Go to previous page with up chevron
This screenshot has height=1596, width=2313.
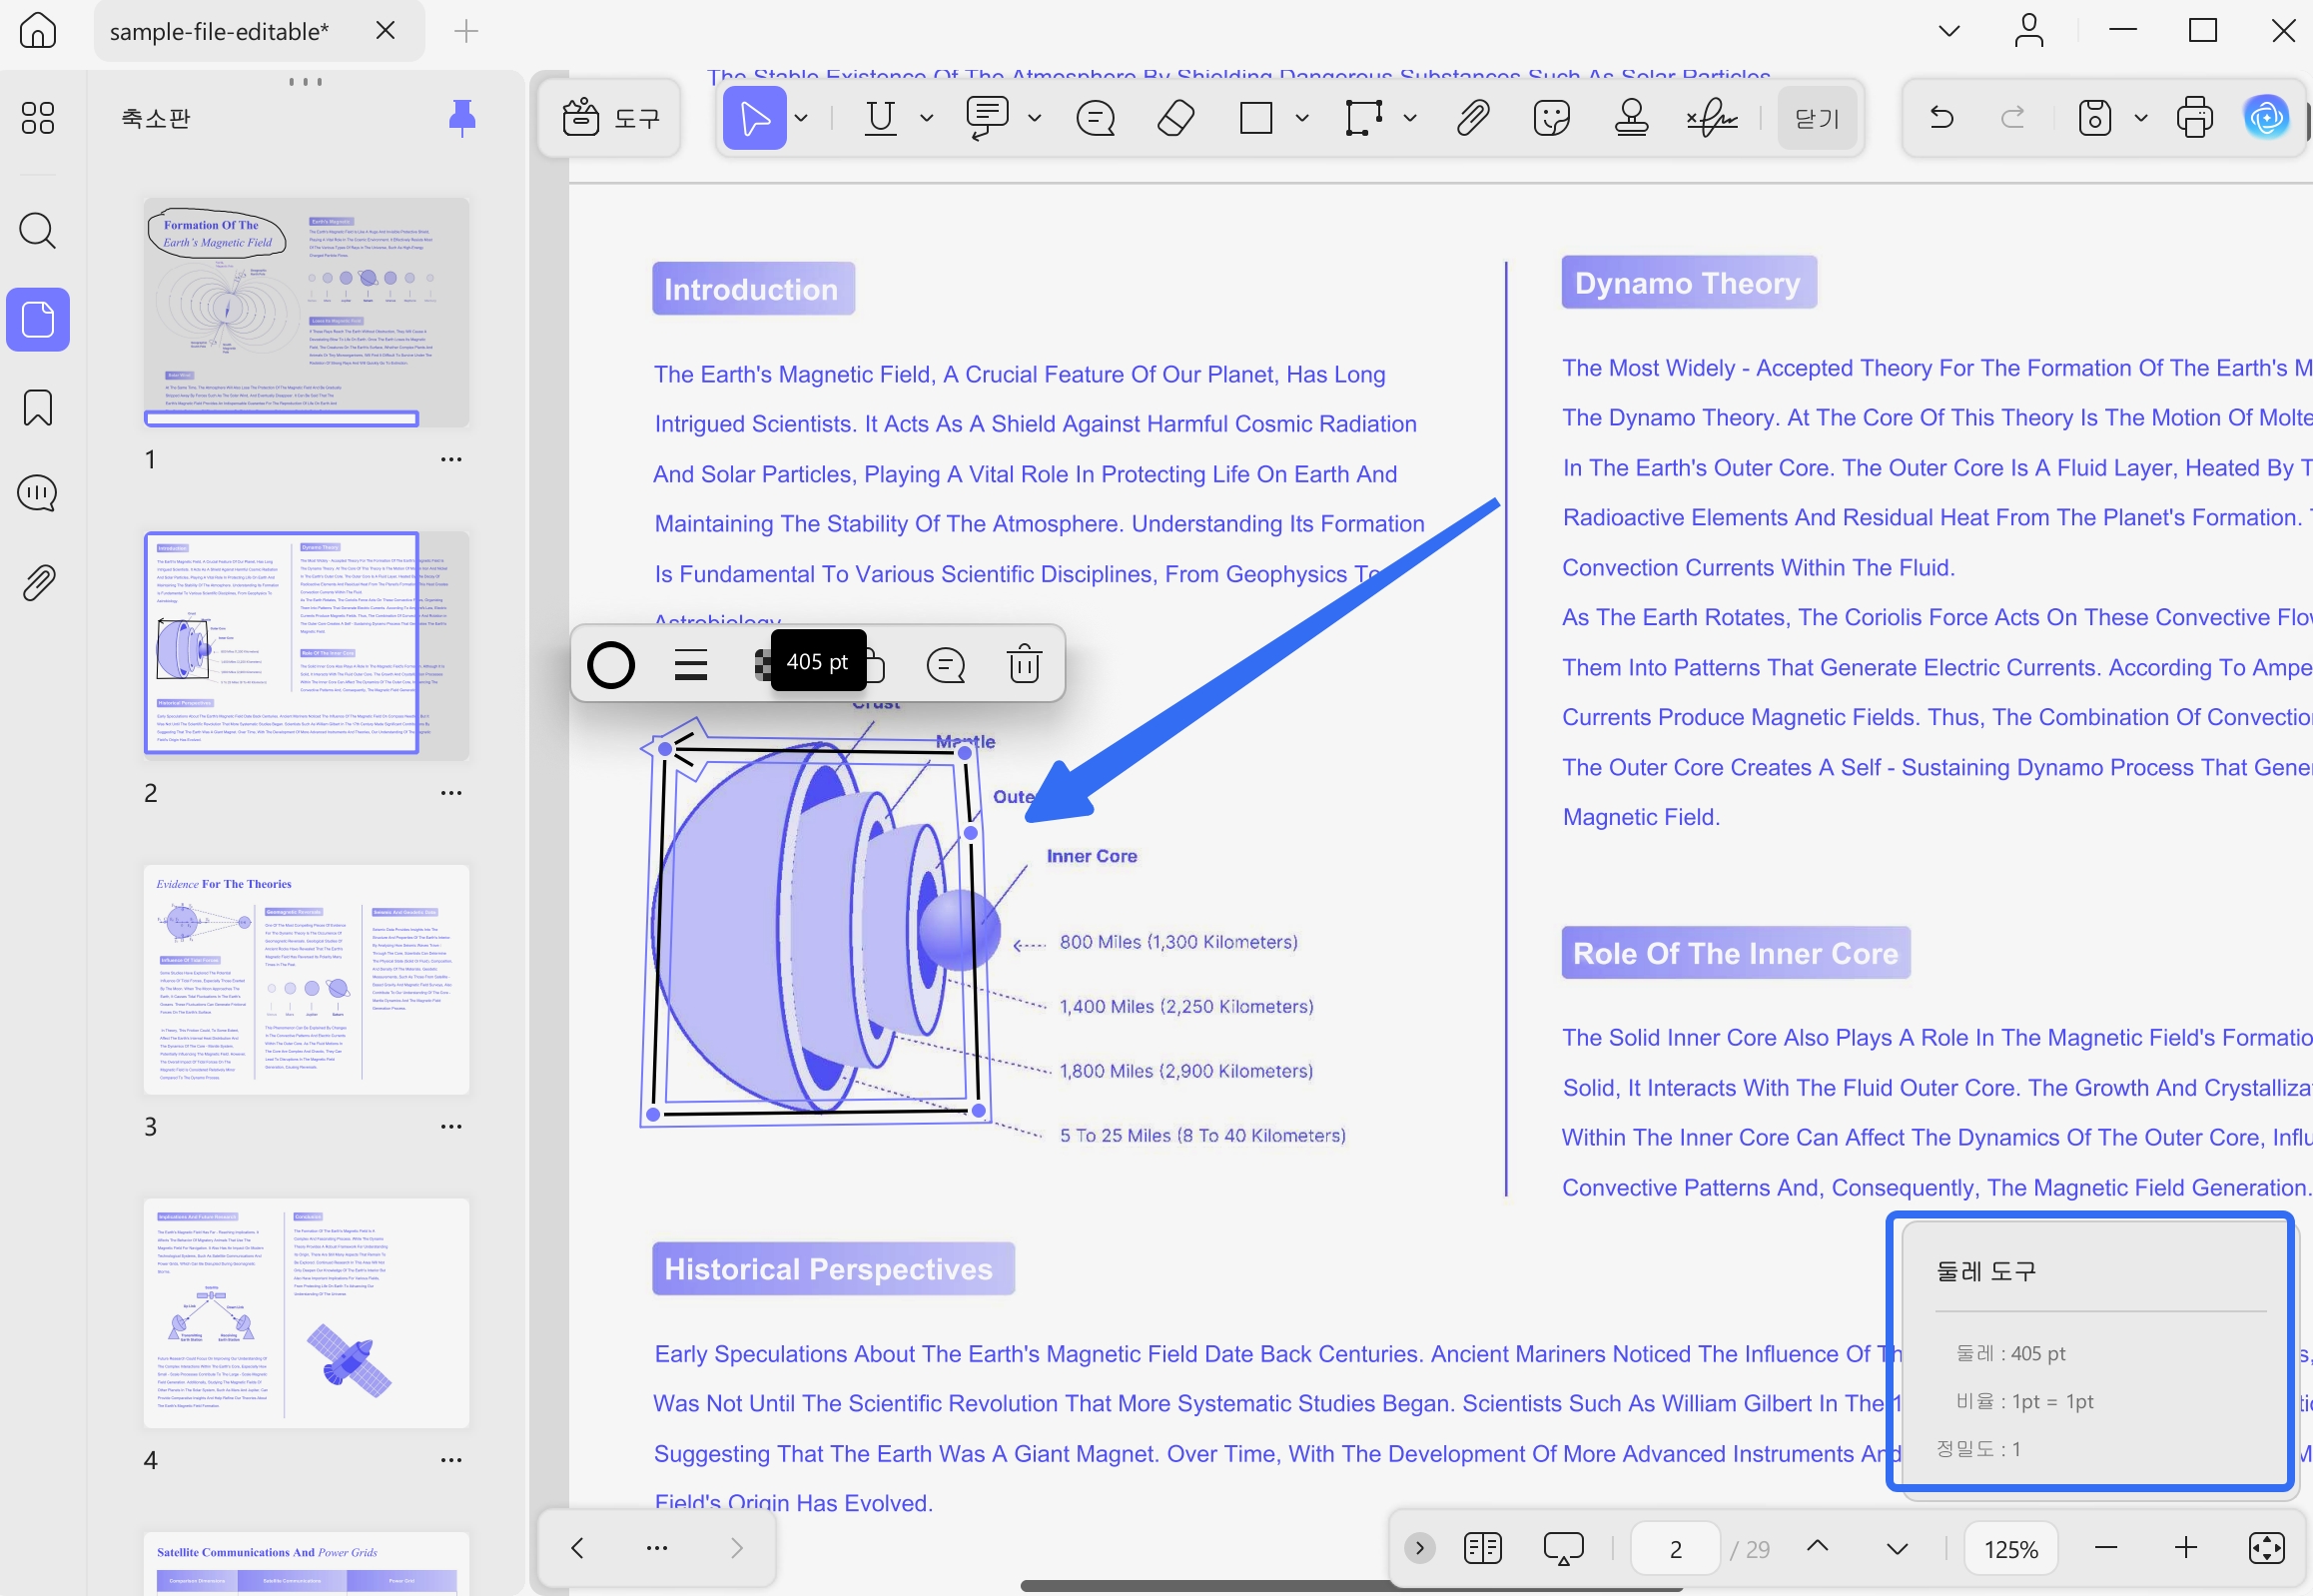1818,1547
